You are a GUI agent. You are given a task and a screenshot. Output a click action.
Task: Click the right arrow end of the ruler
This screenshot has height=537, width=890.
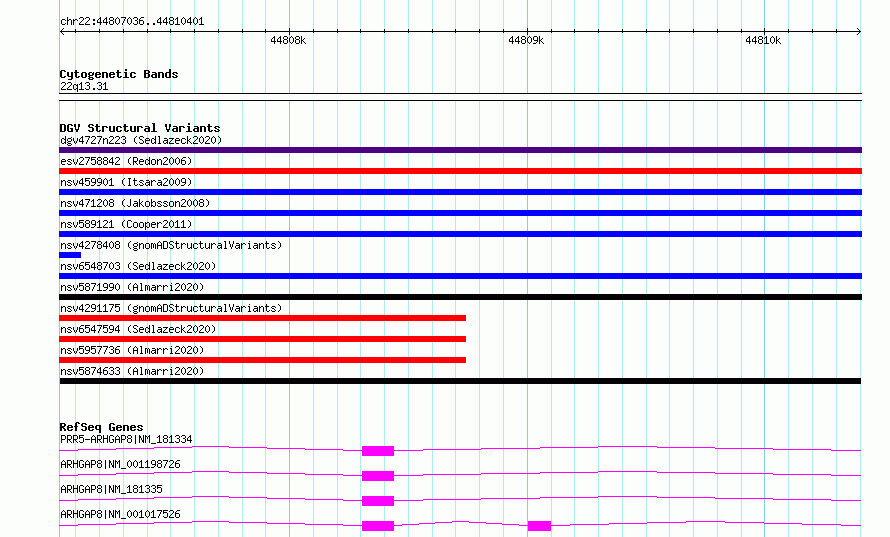point(859,32)
